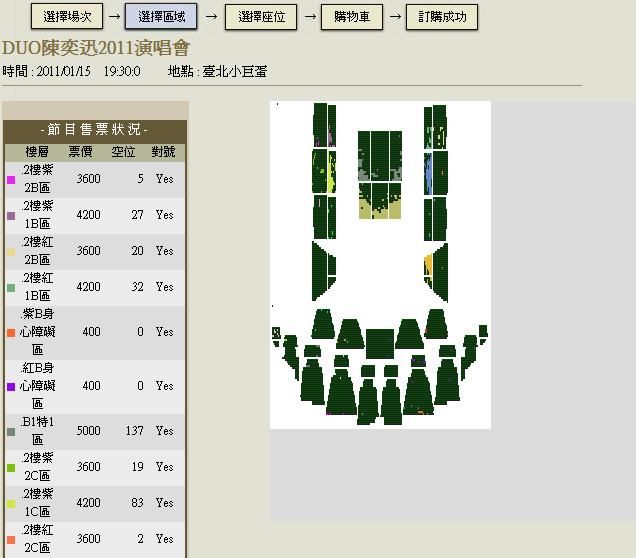Click the center square floor block on seat map
The height and width of the screenshot is (558, 636).
pyautogui.click(x=380, y=344)
